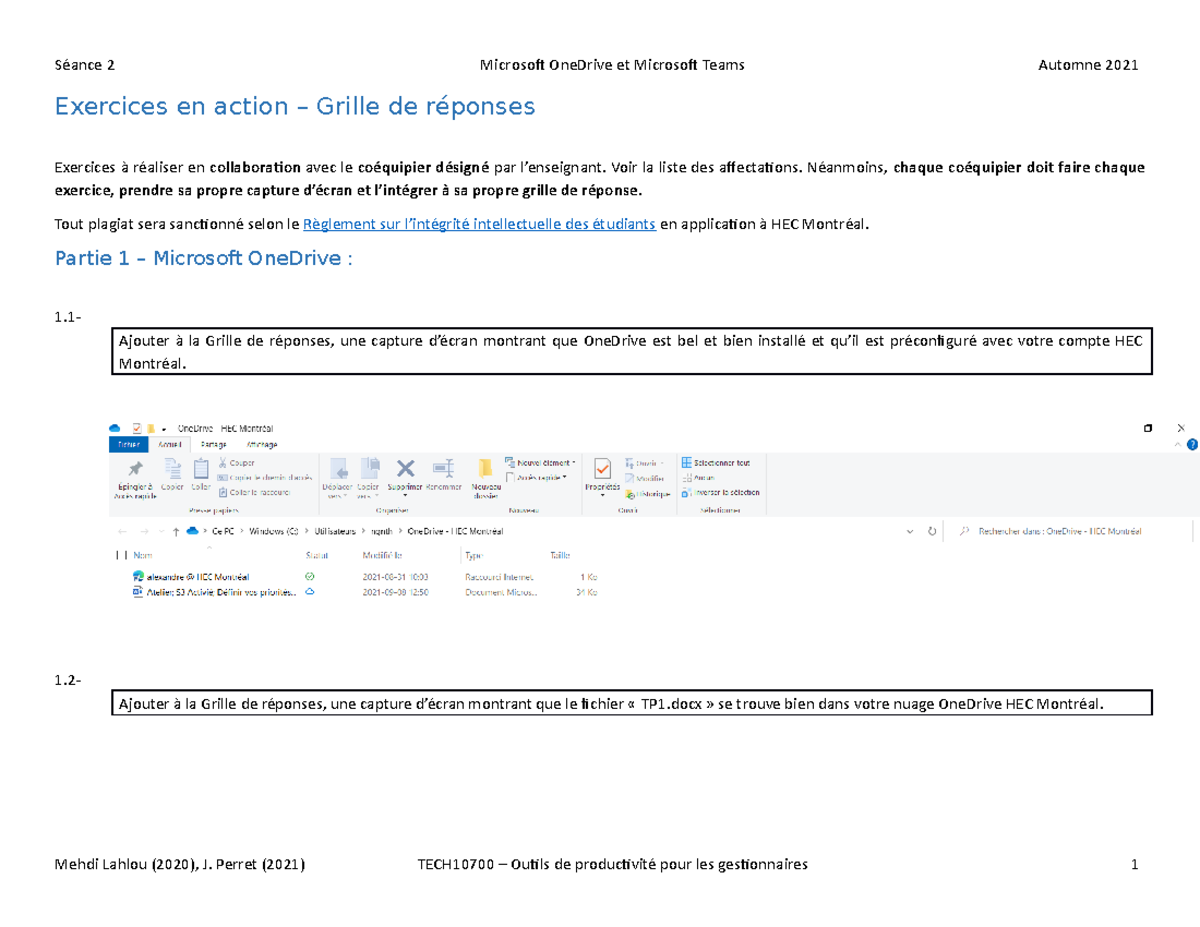Screen dimensions: 1200x927
Task: Click the Sélectionner tout button
Action: click(x=721, y=463)
